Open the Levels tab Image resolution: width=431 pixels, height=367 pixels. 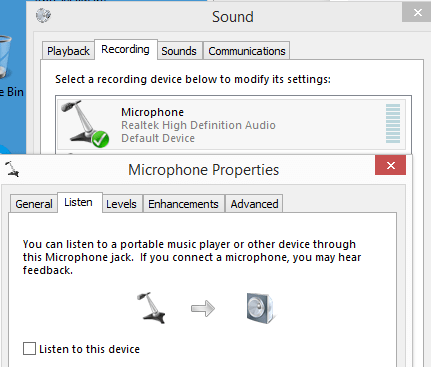121,204
